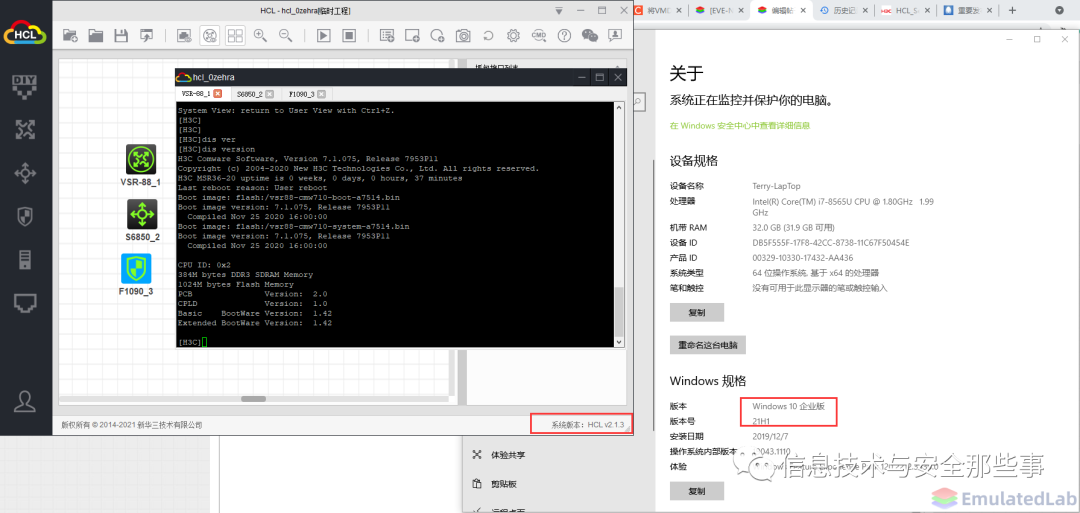Open the CMD command tool icon
The height and width of the screenshot is (513, 1080).
tap(539, 36)
